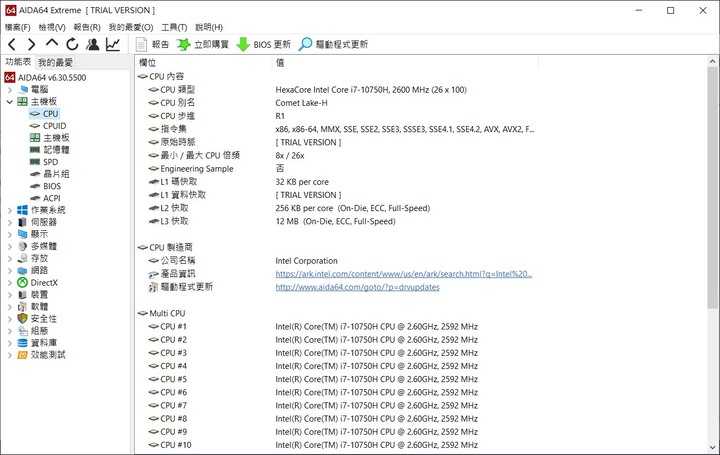
Task: Click the vertical scrollbar thumb
Action: tap(712, 187)
